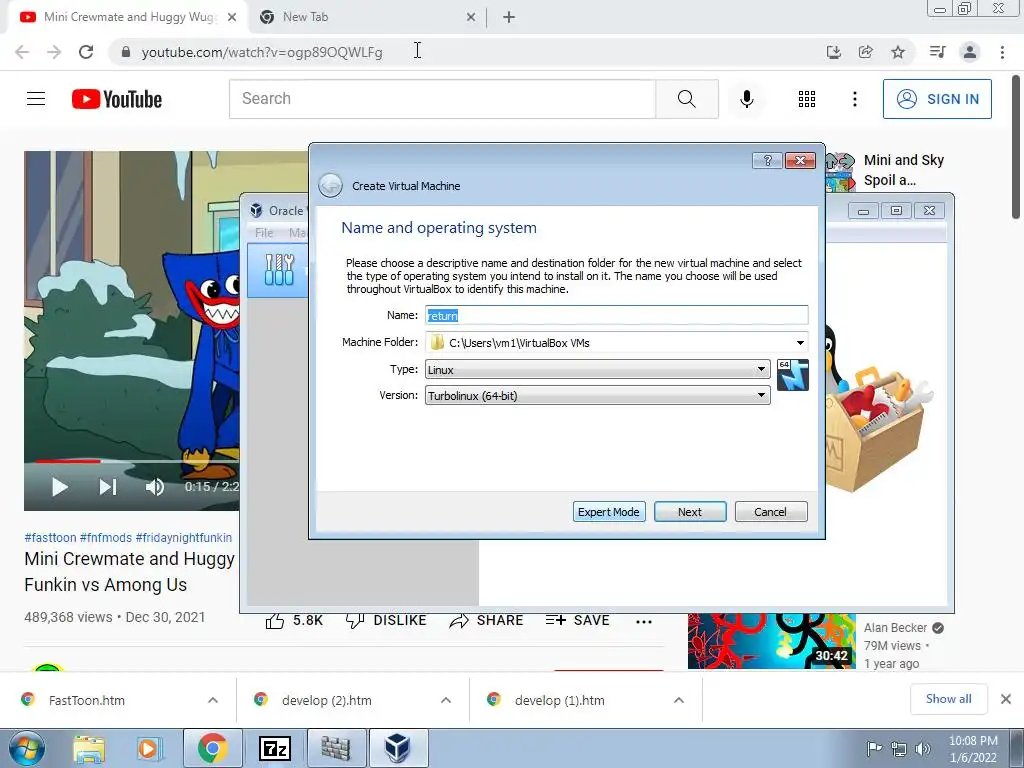Open 7-Zip from the taskbar
Viewport: 1024px width, 768px height.
pyautogui.click(x=275, y=748)
